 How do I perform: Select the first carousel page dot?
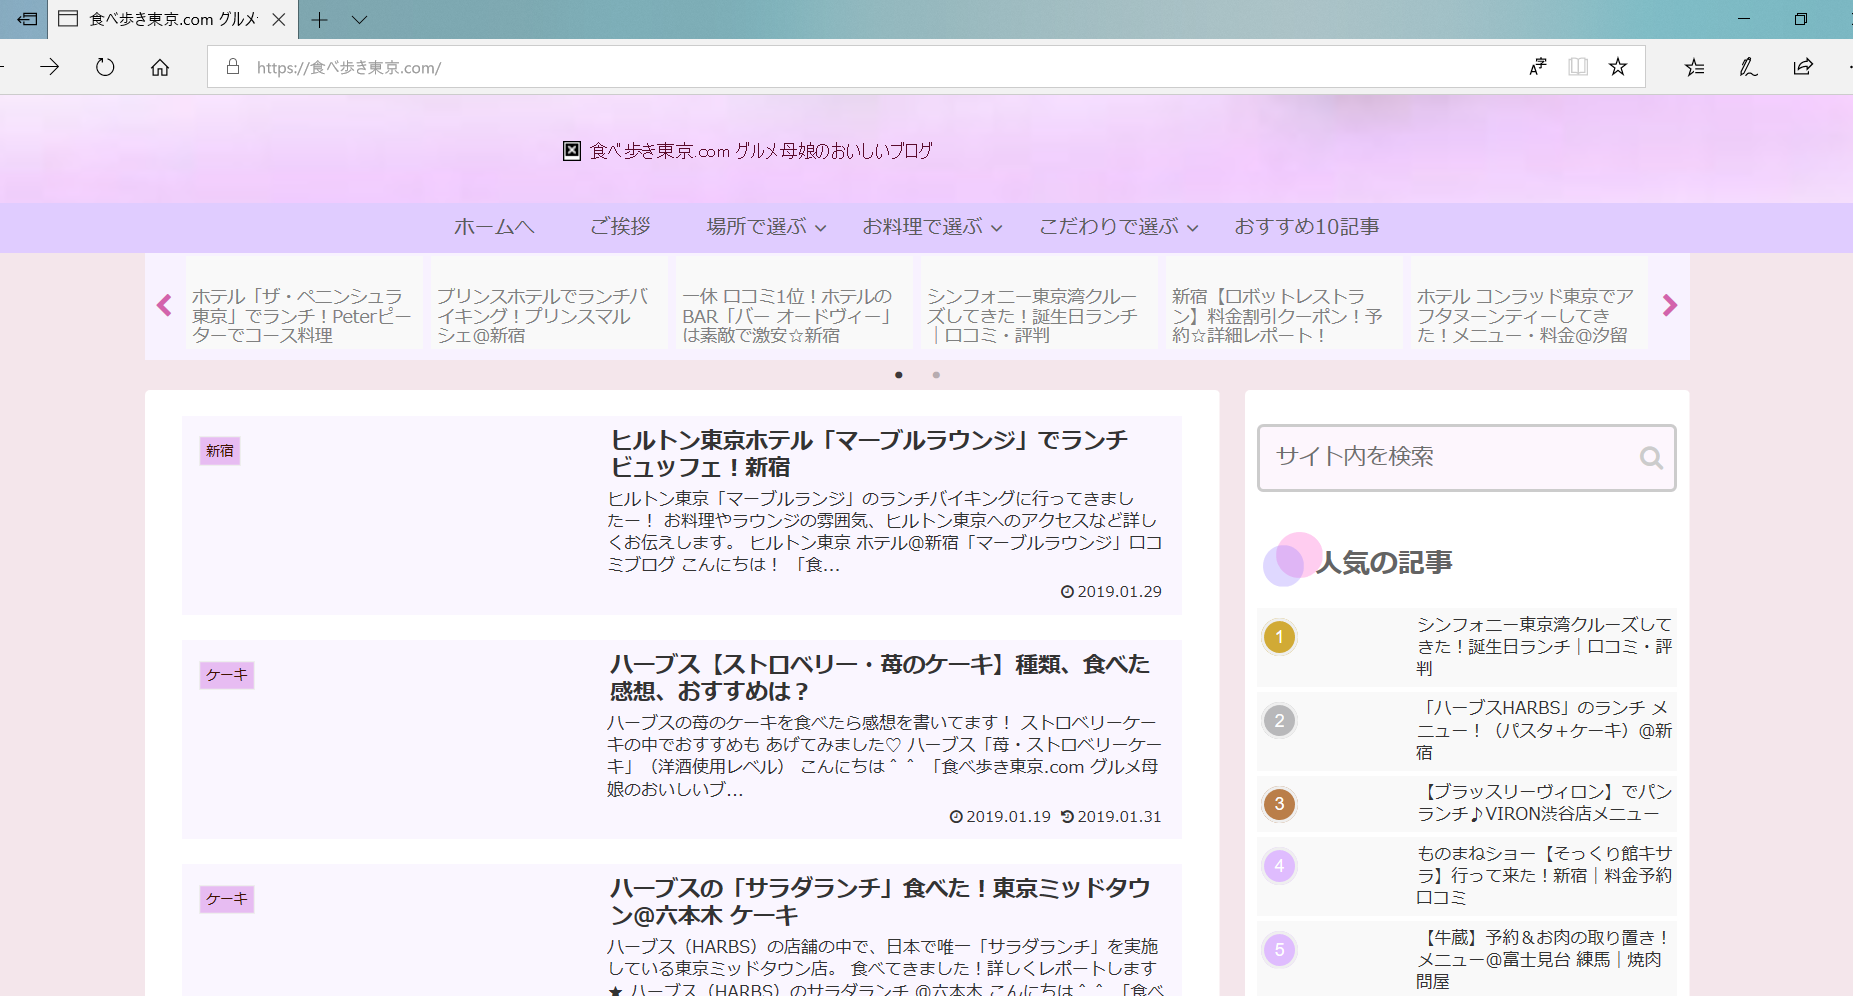[x=899, y=375]
